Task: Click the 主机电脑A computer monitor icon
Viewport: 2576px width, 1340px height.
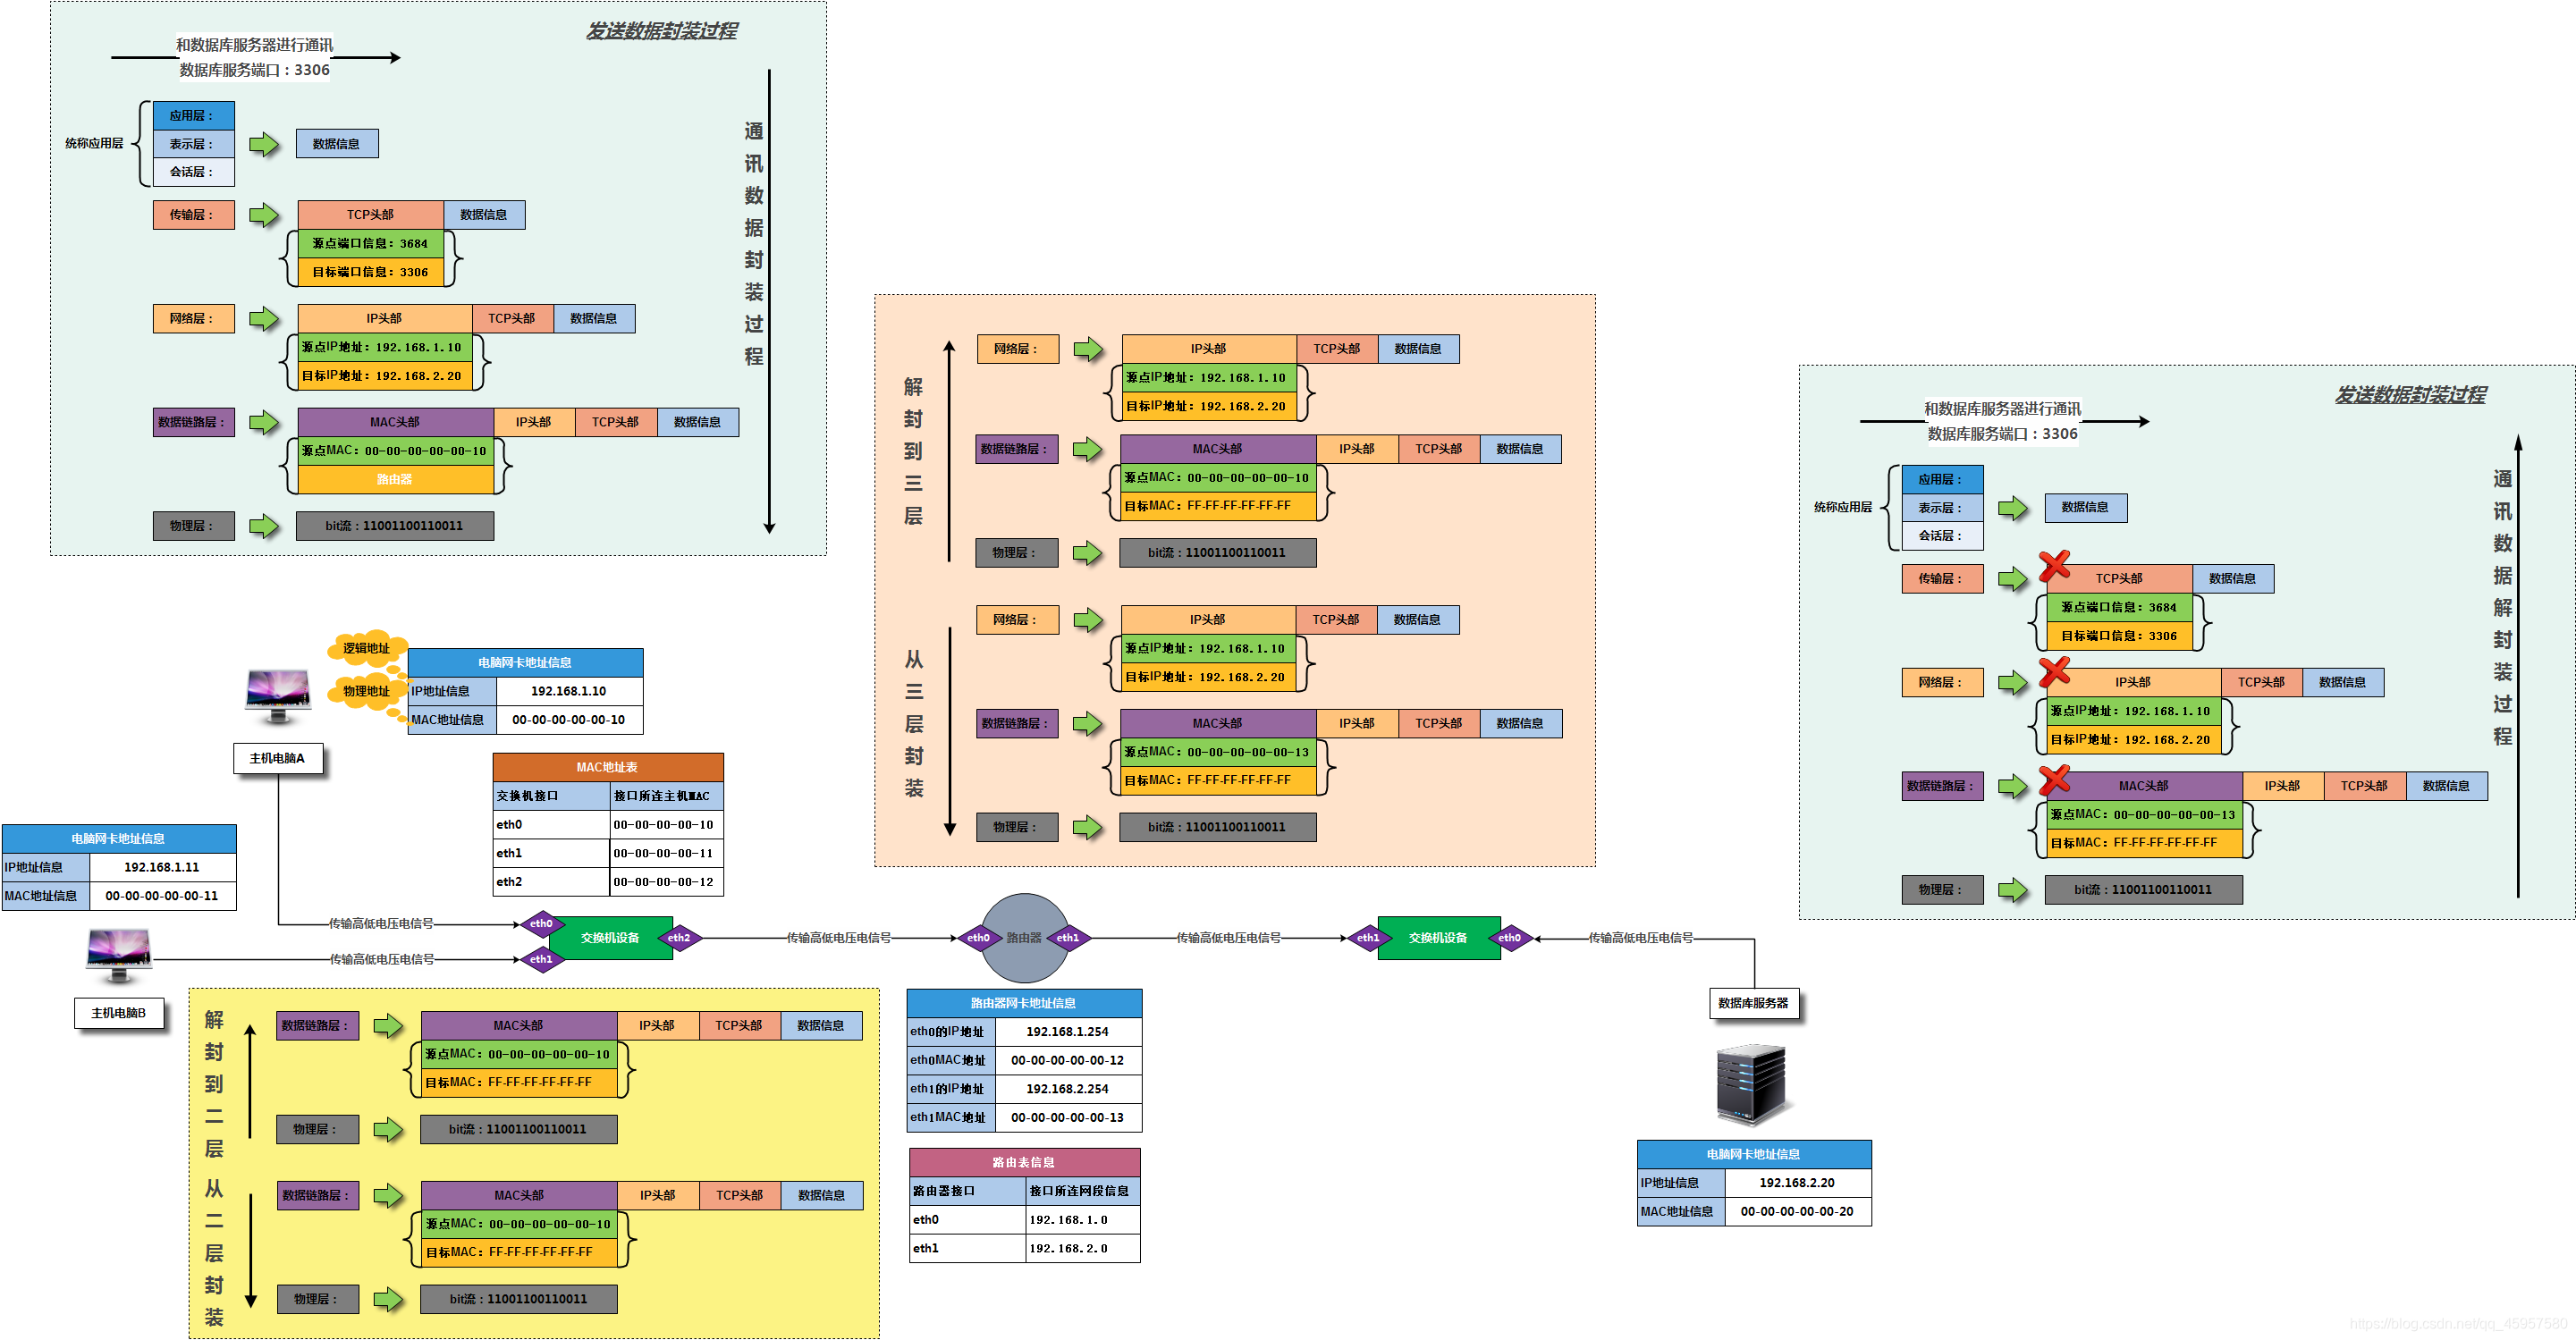Action: pos(278,696)
